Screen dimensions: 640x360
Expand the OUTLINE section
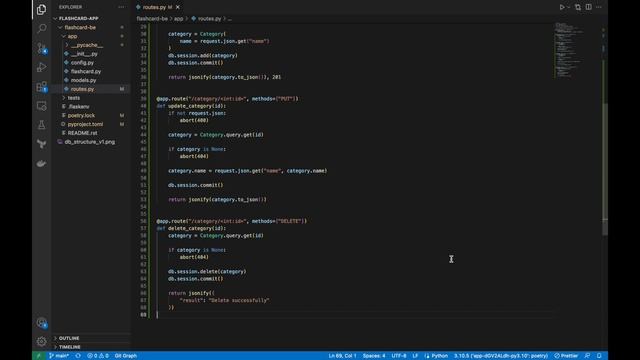click(x=69, y=338)
